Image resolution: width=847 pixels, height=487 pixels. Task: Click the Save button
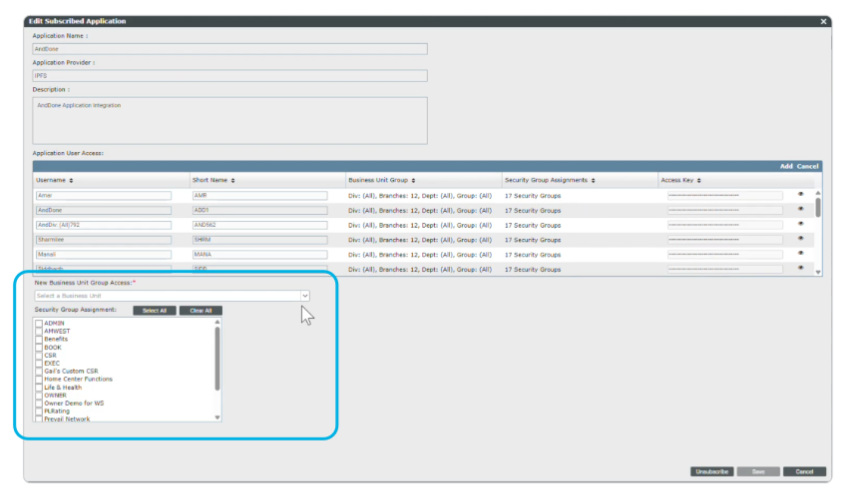click(x=758, y=472)
